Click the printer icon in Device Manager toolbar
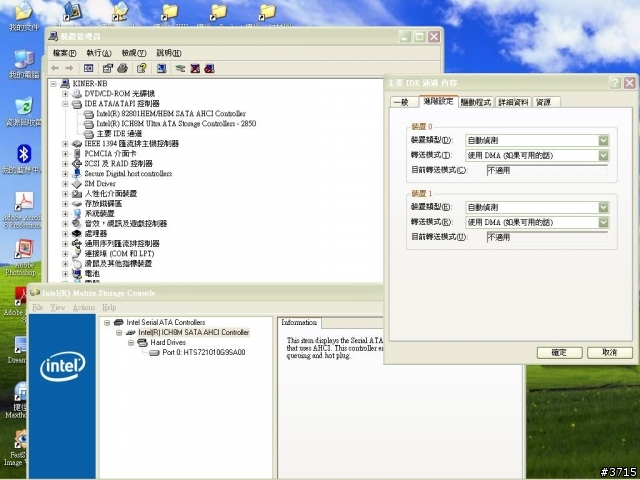This screenshot has width=640, height=480. pos(122,68)
